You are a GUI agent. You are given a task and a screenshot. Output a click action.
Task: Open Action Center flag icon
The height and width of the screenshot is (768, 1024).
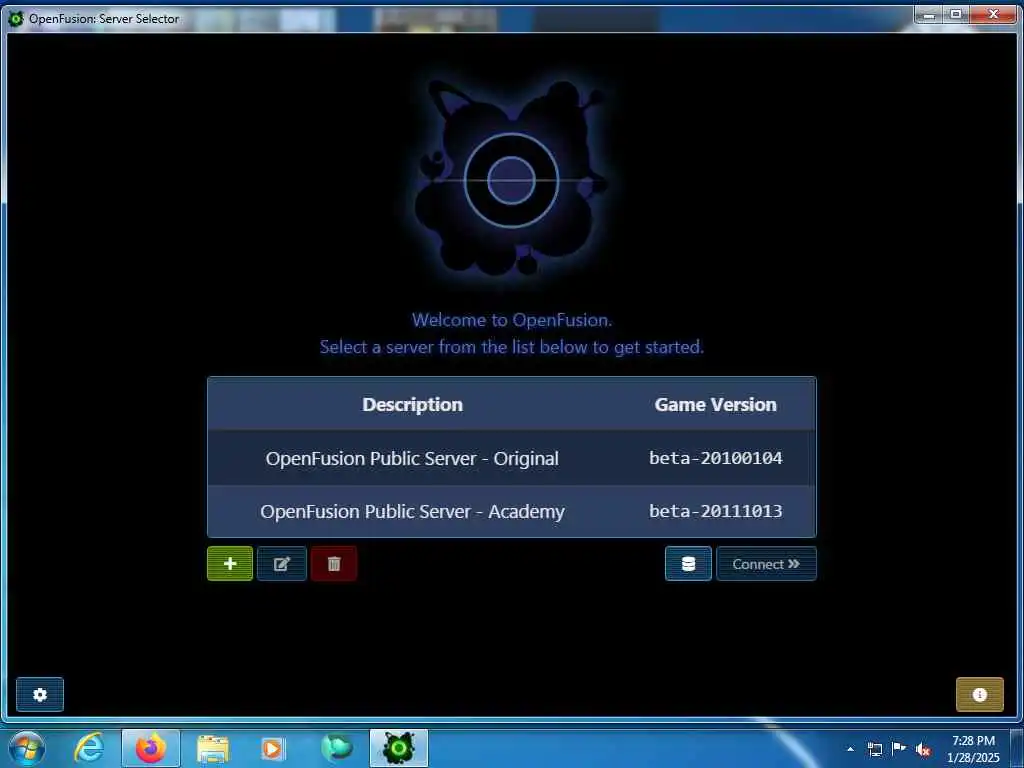pos(899,749)
